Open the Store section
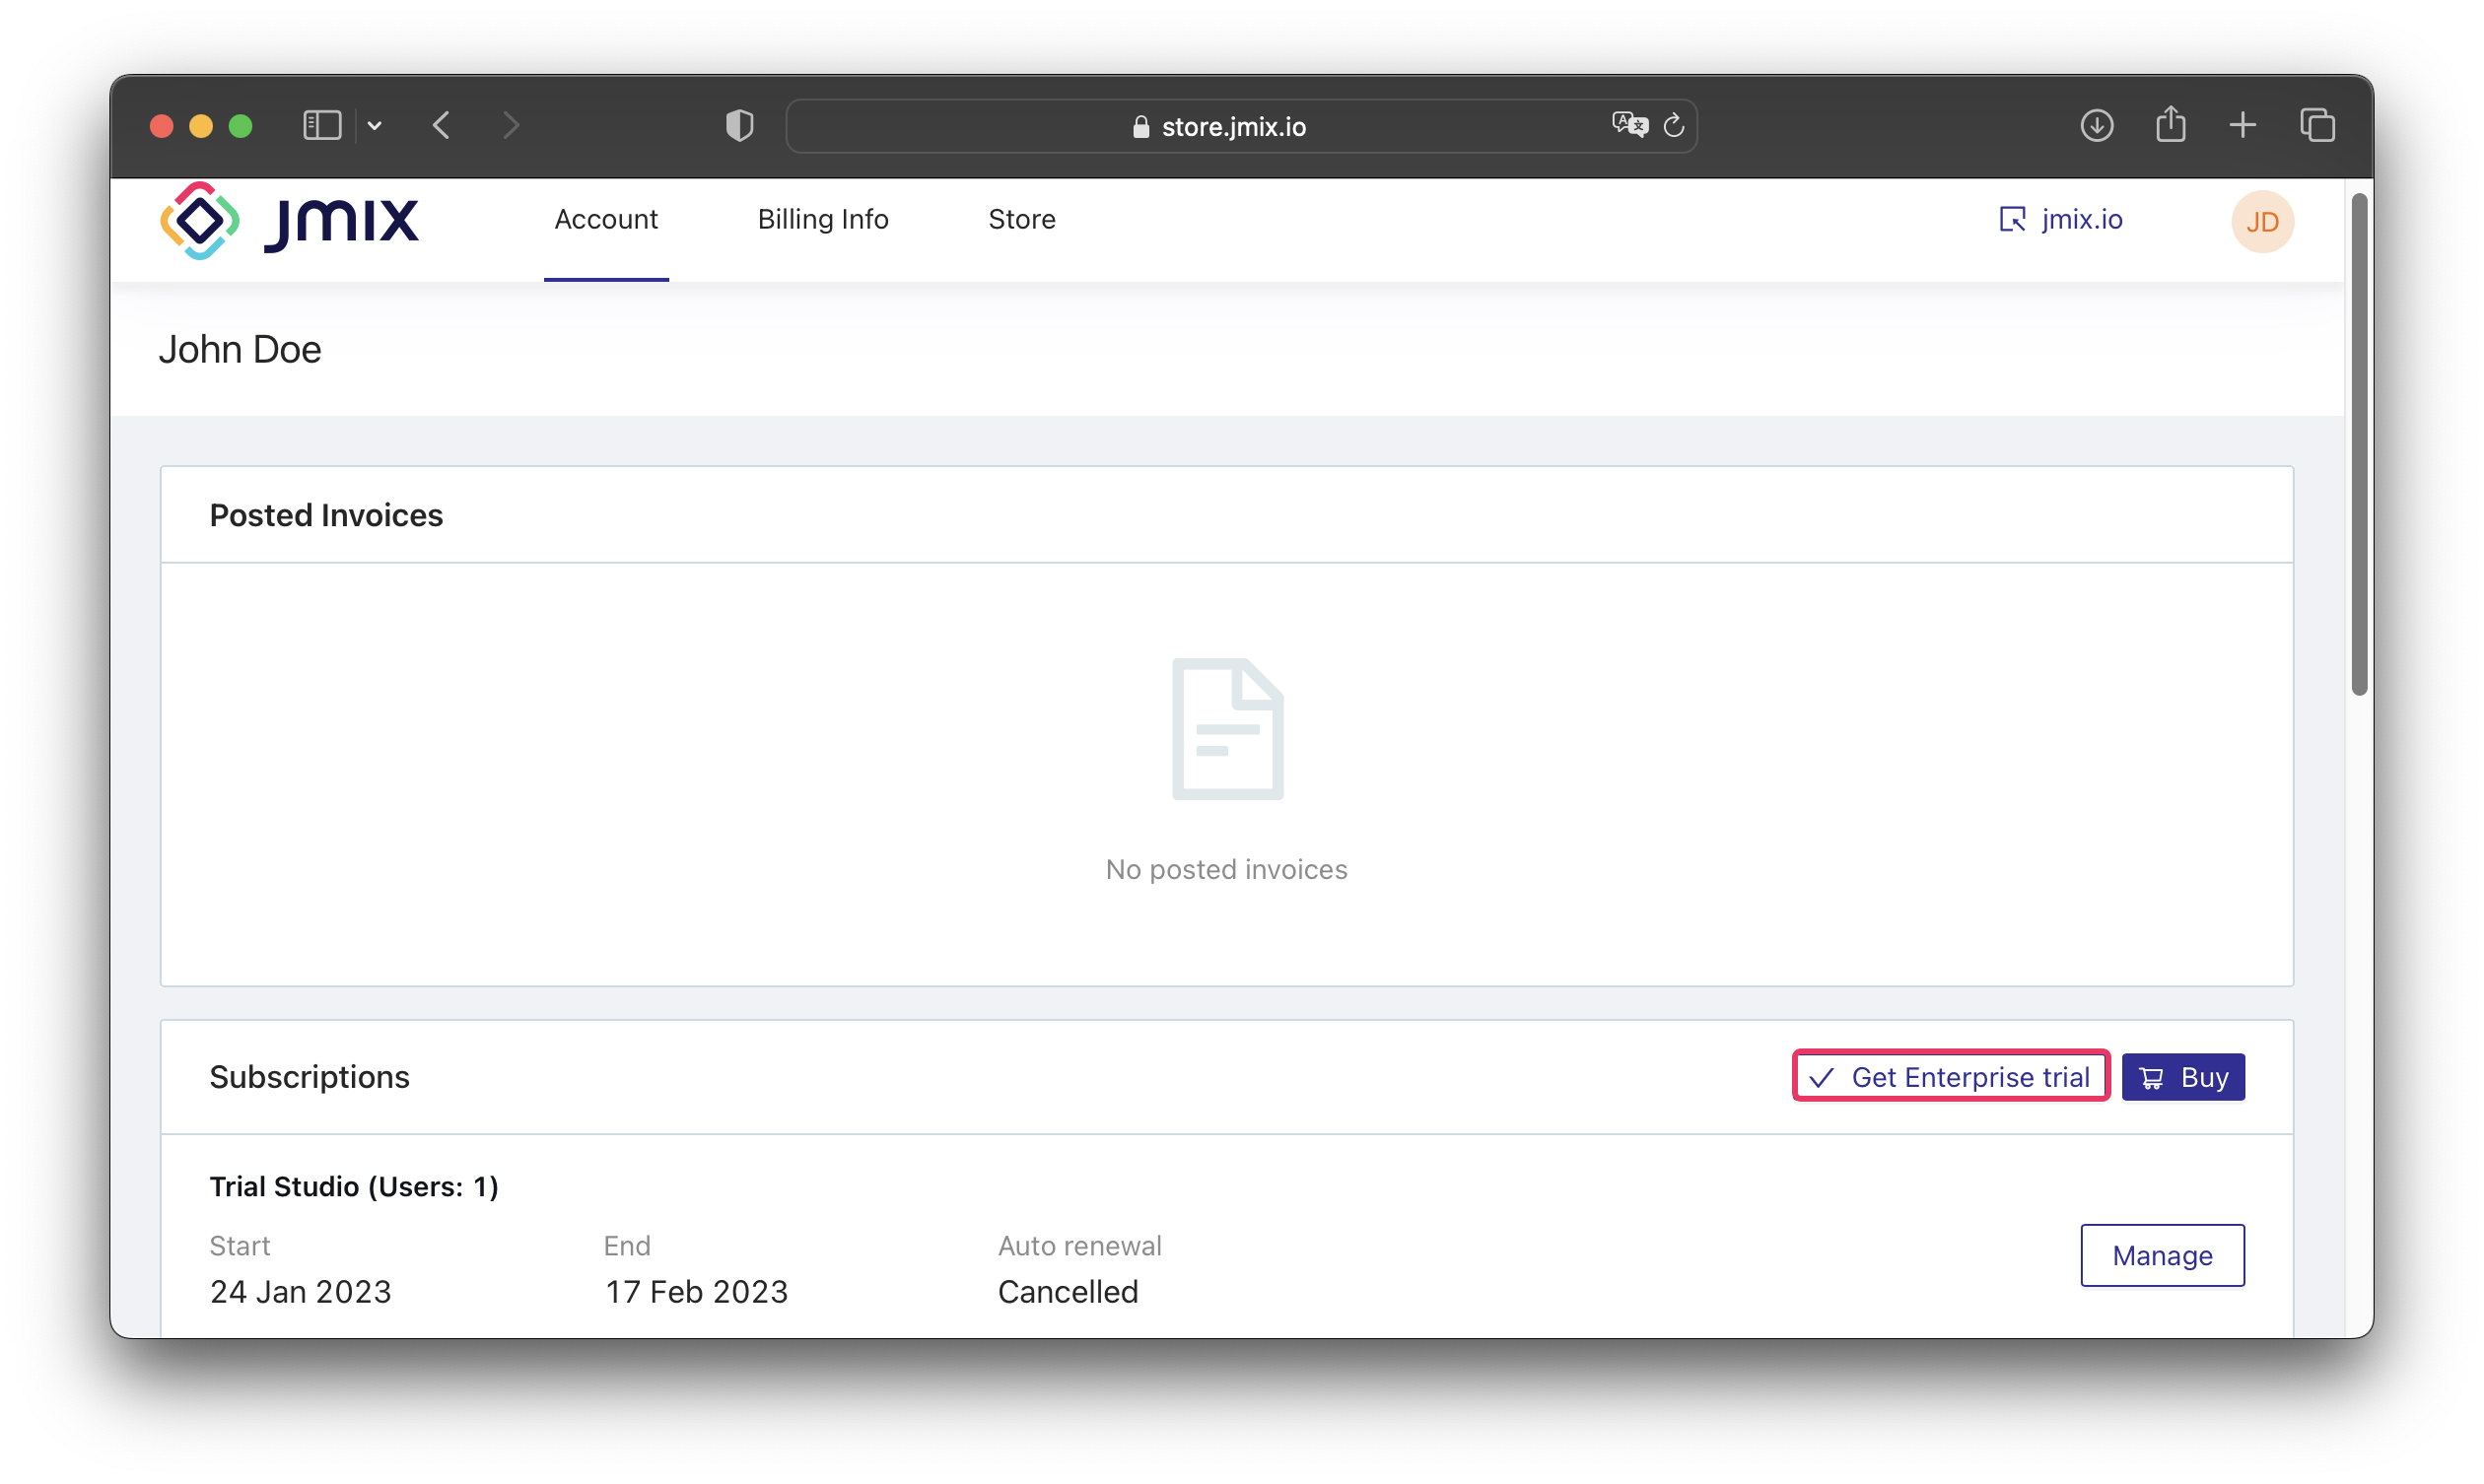Screen dimensions: 2484x1484 [1021, 219]
